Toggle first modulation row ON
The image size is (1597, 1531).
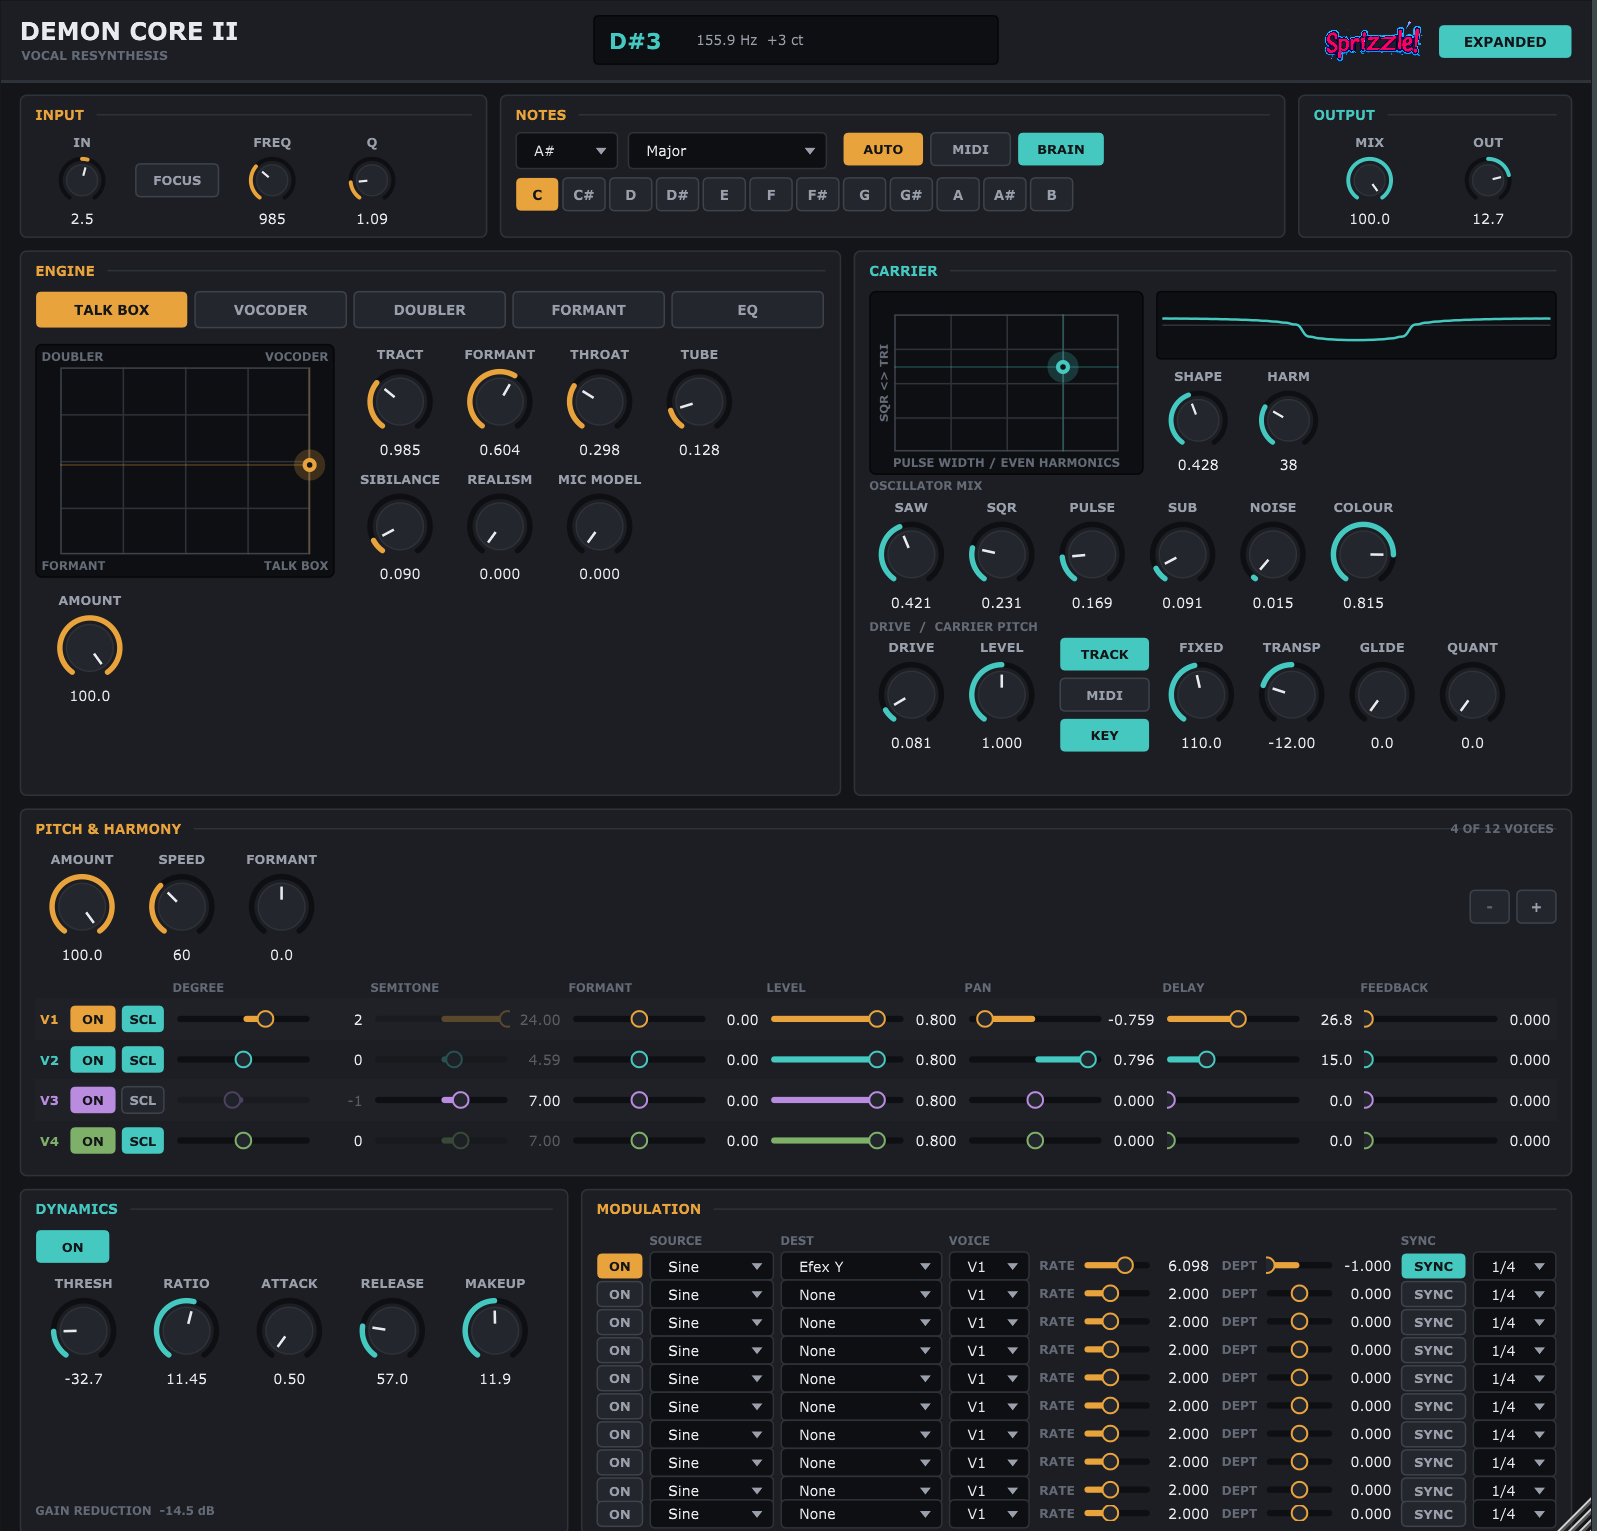(x=620, y=1266)
